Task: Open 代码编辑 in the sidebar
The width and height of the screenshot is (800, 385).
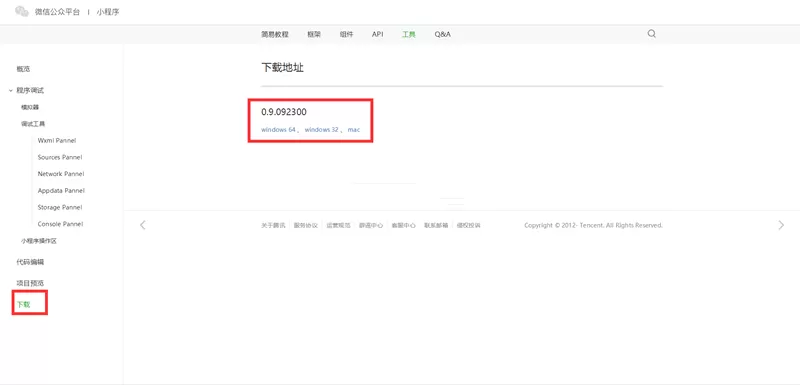Action: [30, 262]
